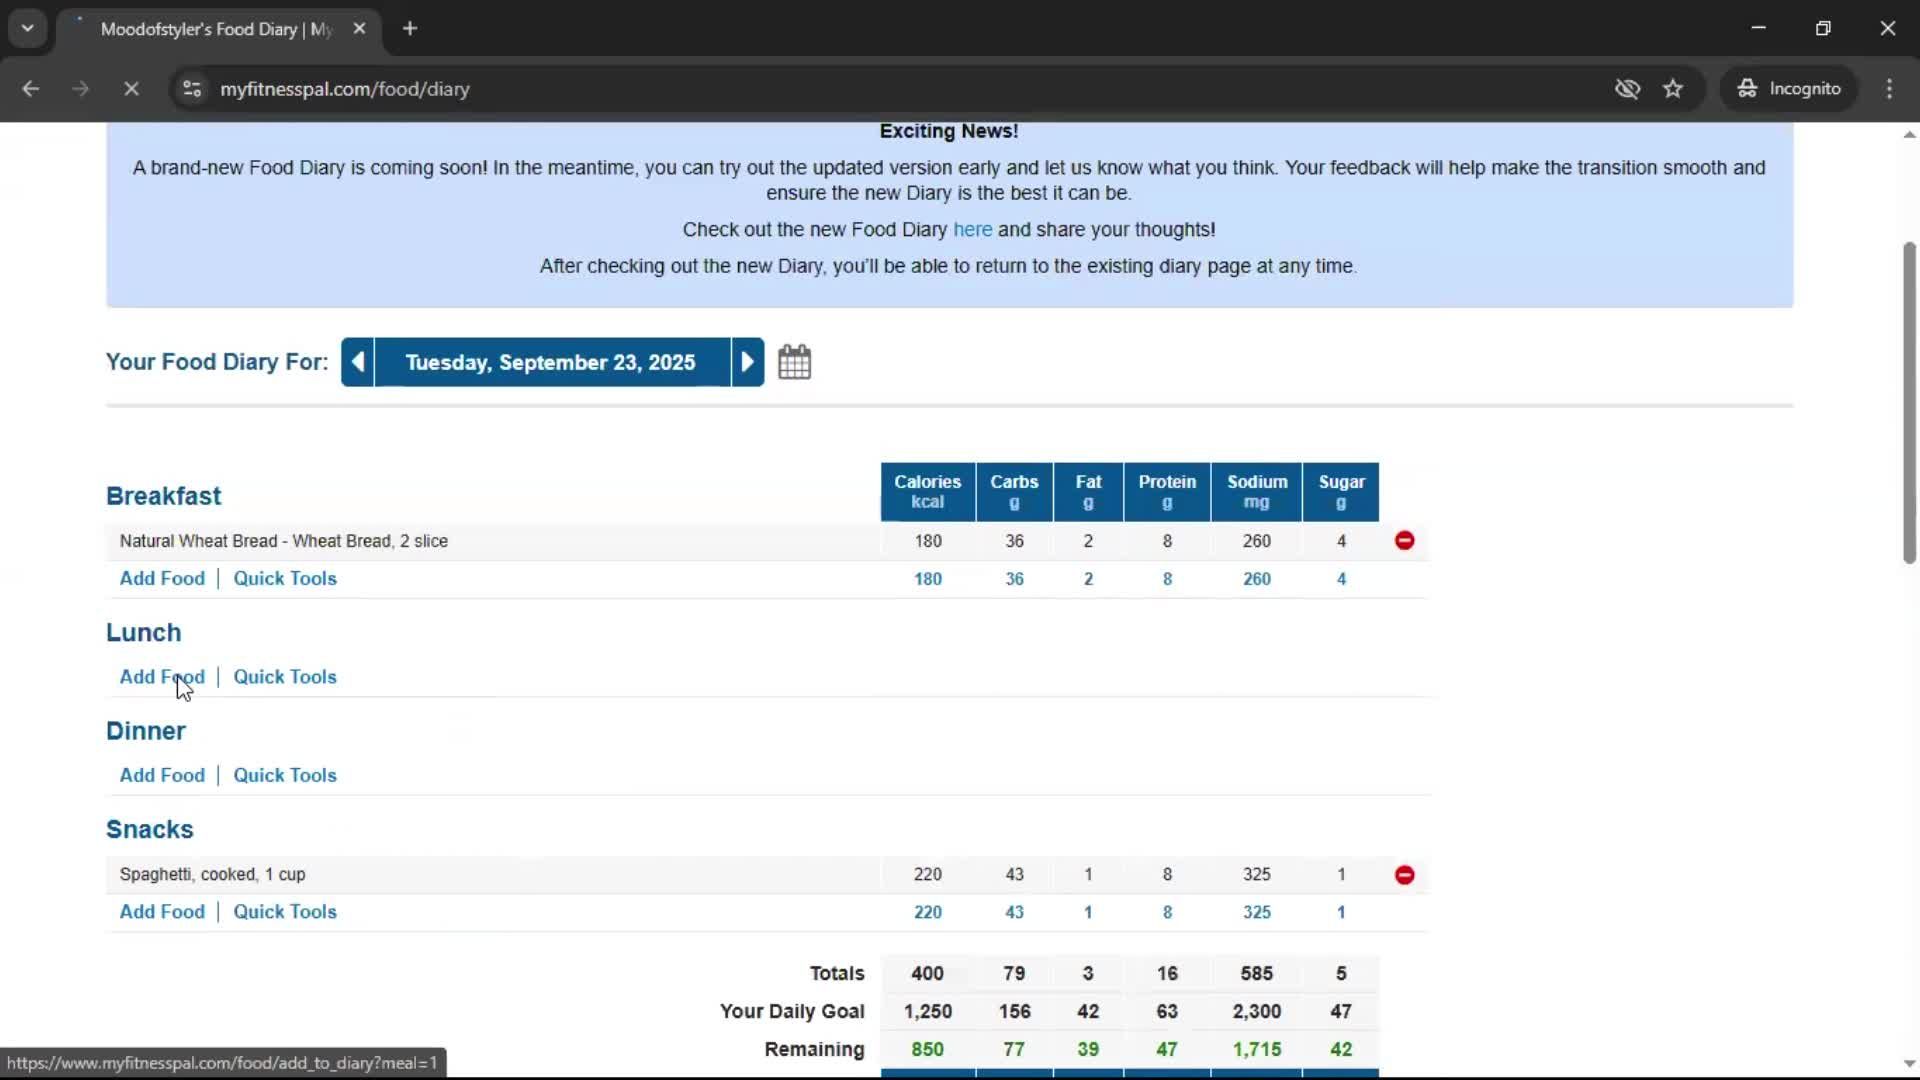
Task: Open the new Food Diary 'here' link
Action: click(x=972, y=230)
